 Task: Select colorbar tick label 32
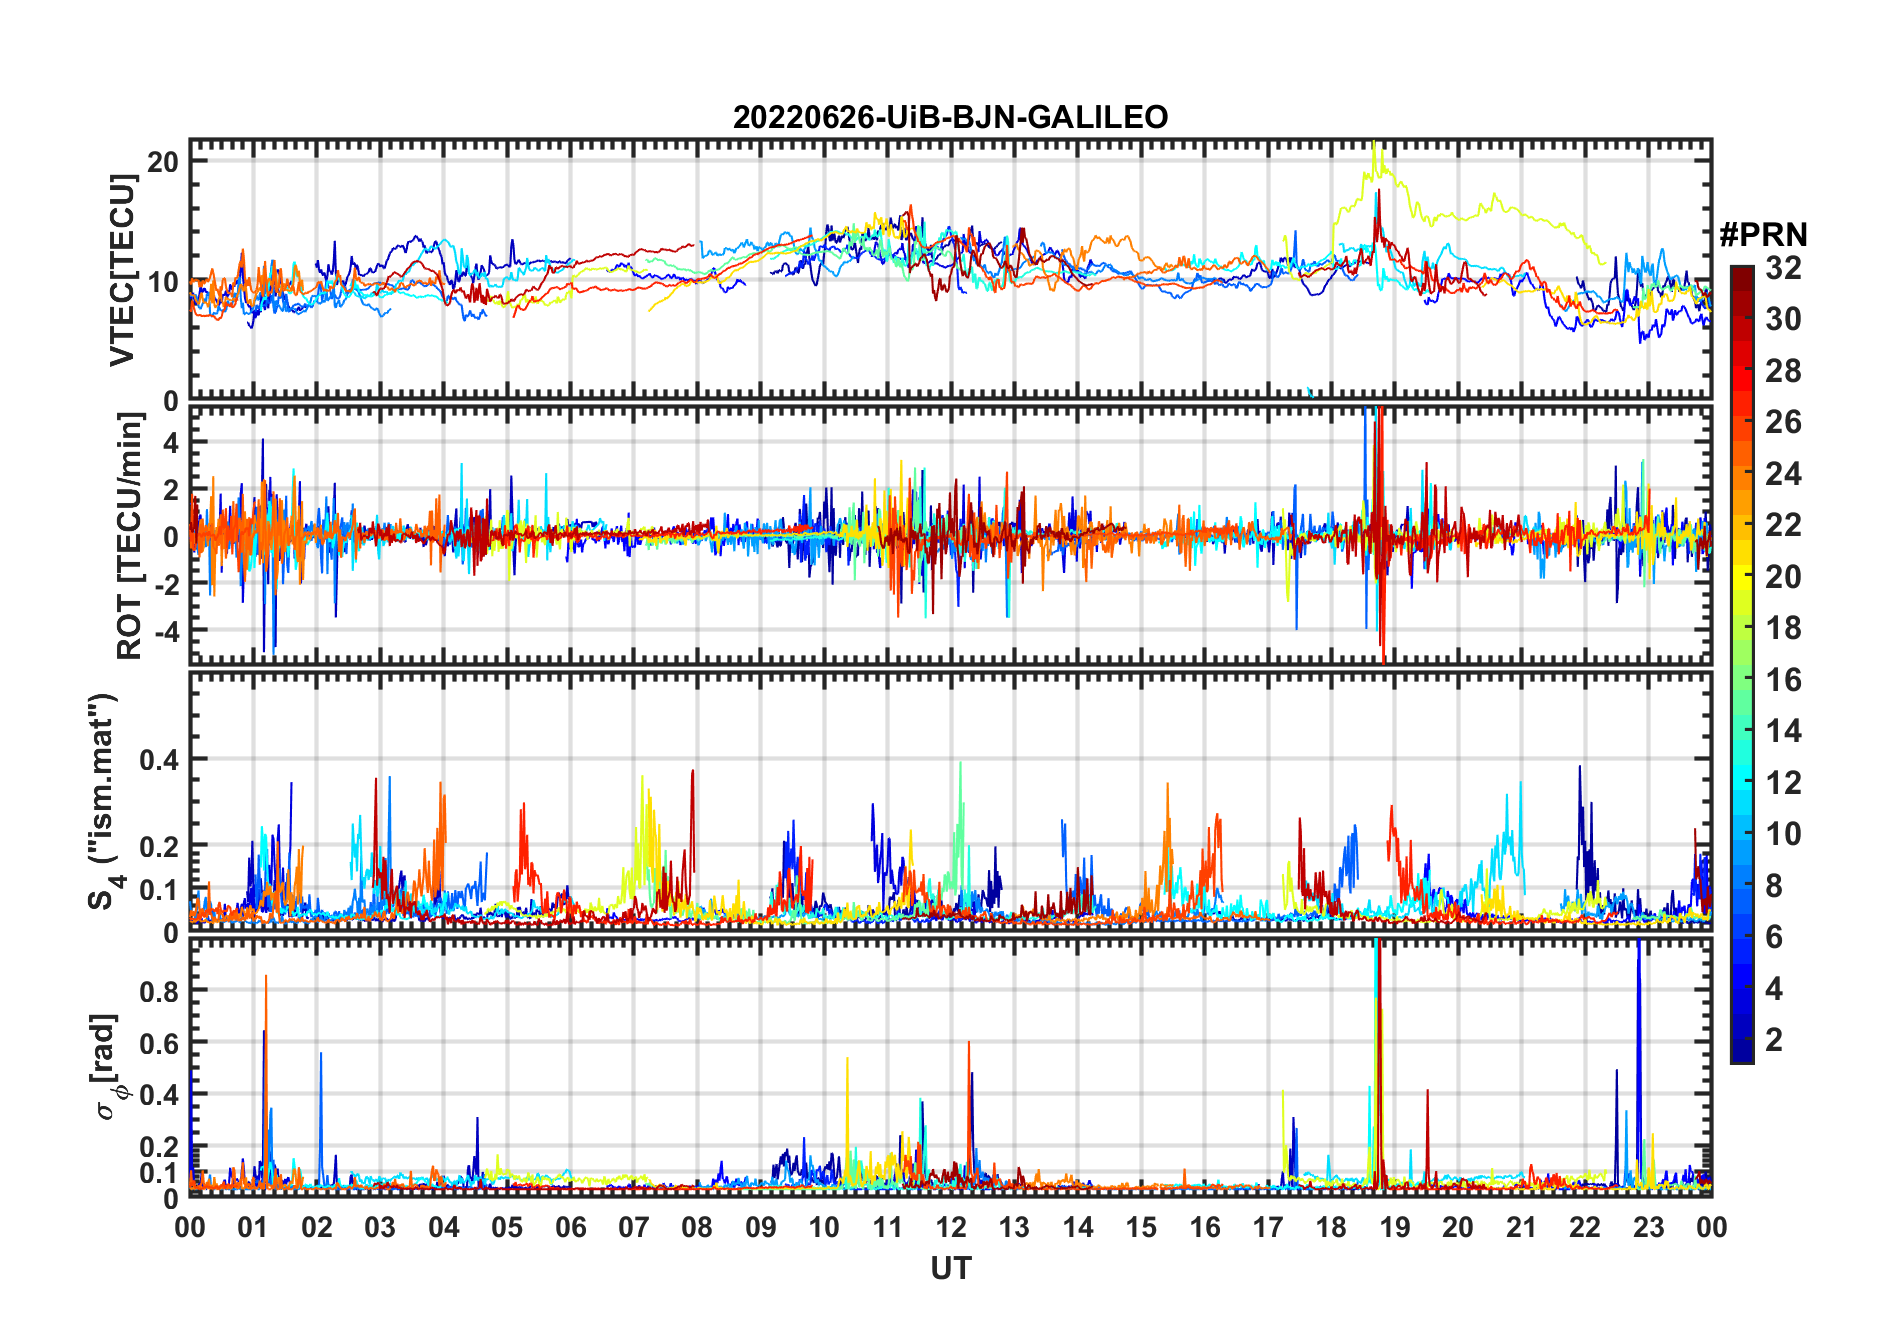click(1783, 268)
